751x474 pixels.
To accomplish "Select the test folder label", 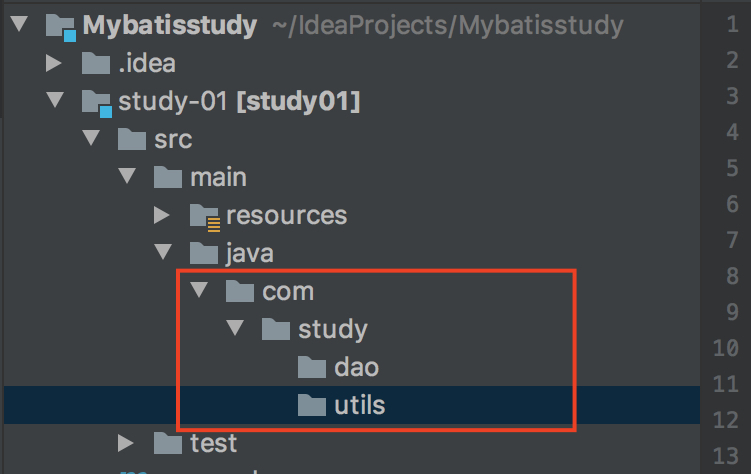I will pyautogui.click(x=213, y=442).
